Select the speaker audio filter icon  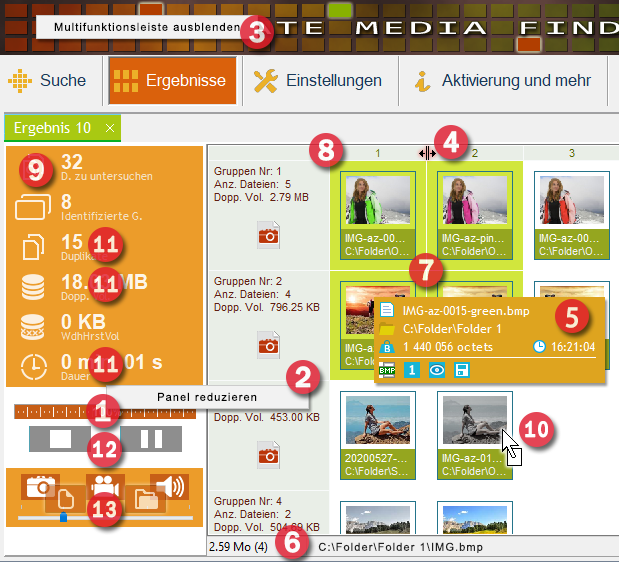pyautogui.click(x=169, y=486)
